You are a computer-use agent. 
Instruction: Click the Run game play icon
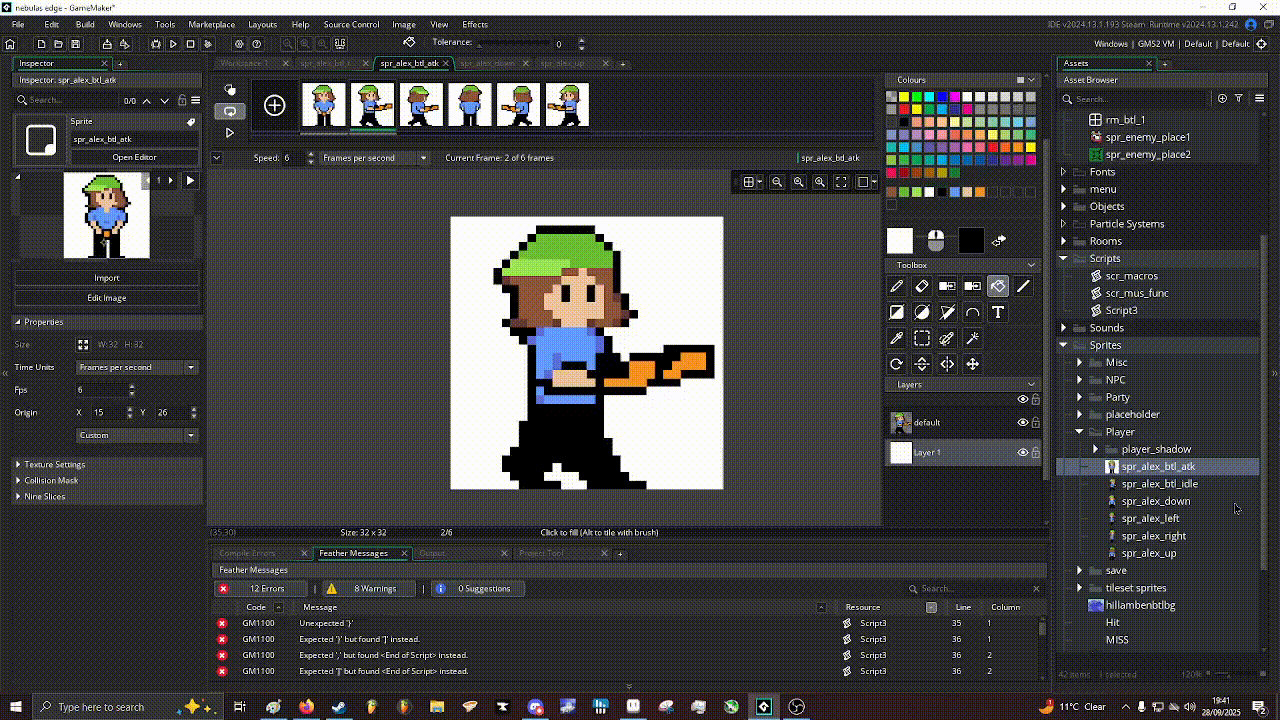coord(173,44)
